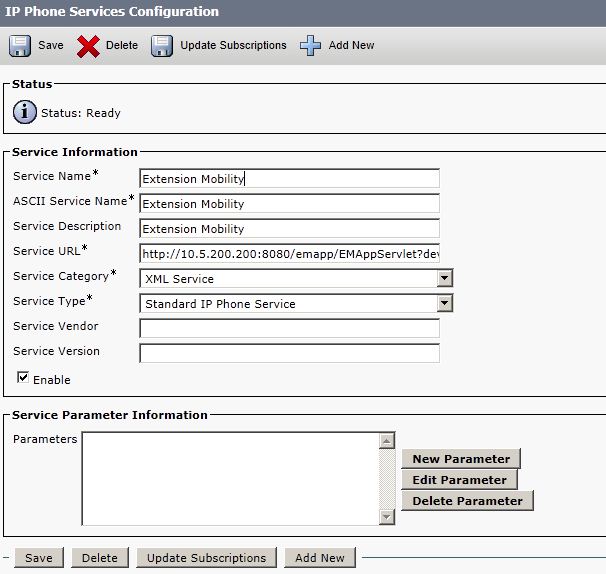Click into the Service URL field
The height and width of the screenshot is (574, 606).
point(289,254)
